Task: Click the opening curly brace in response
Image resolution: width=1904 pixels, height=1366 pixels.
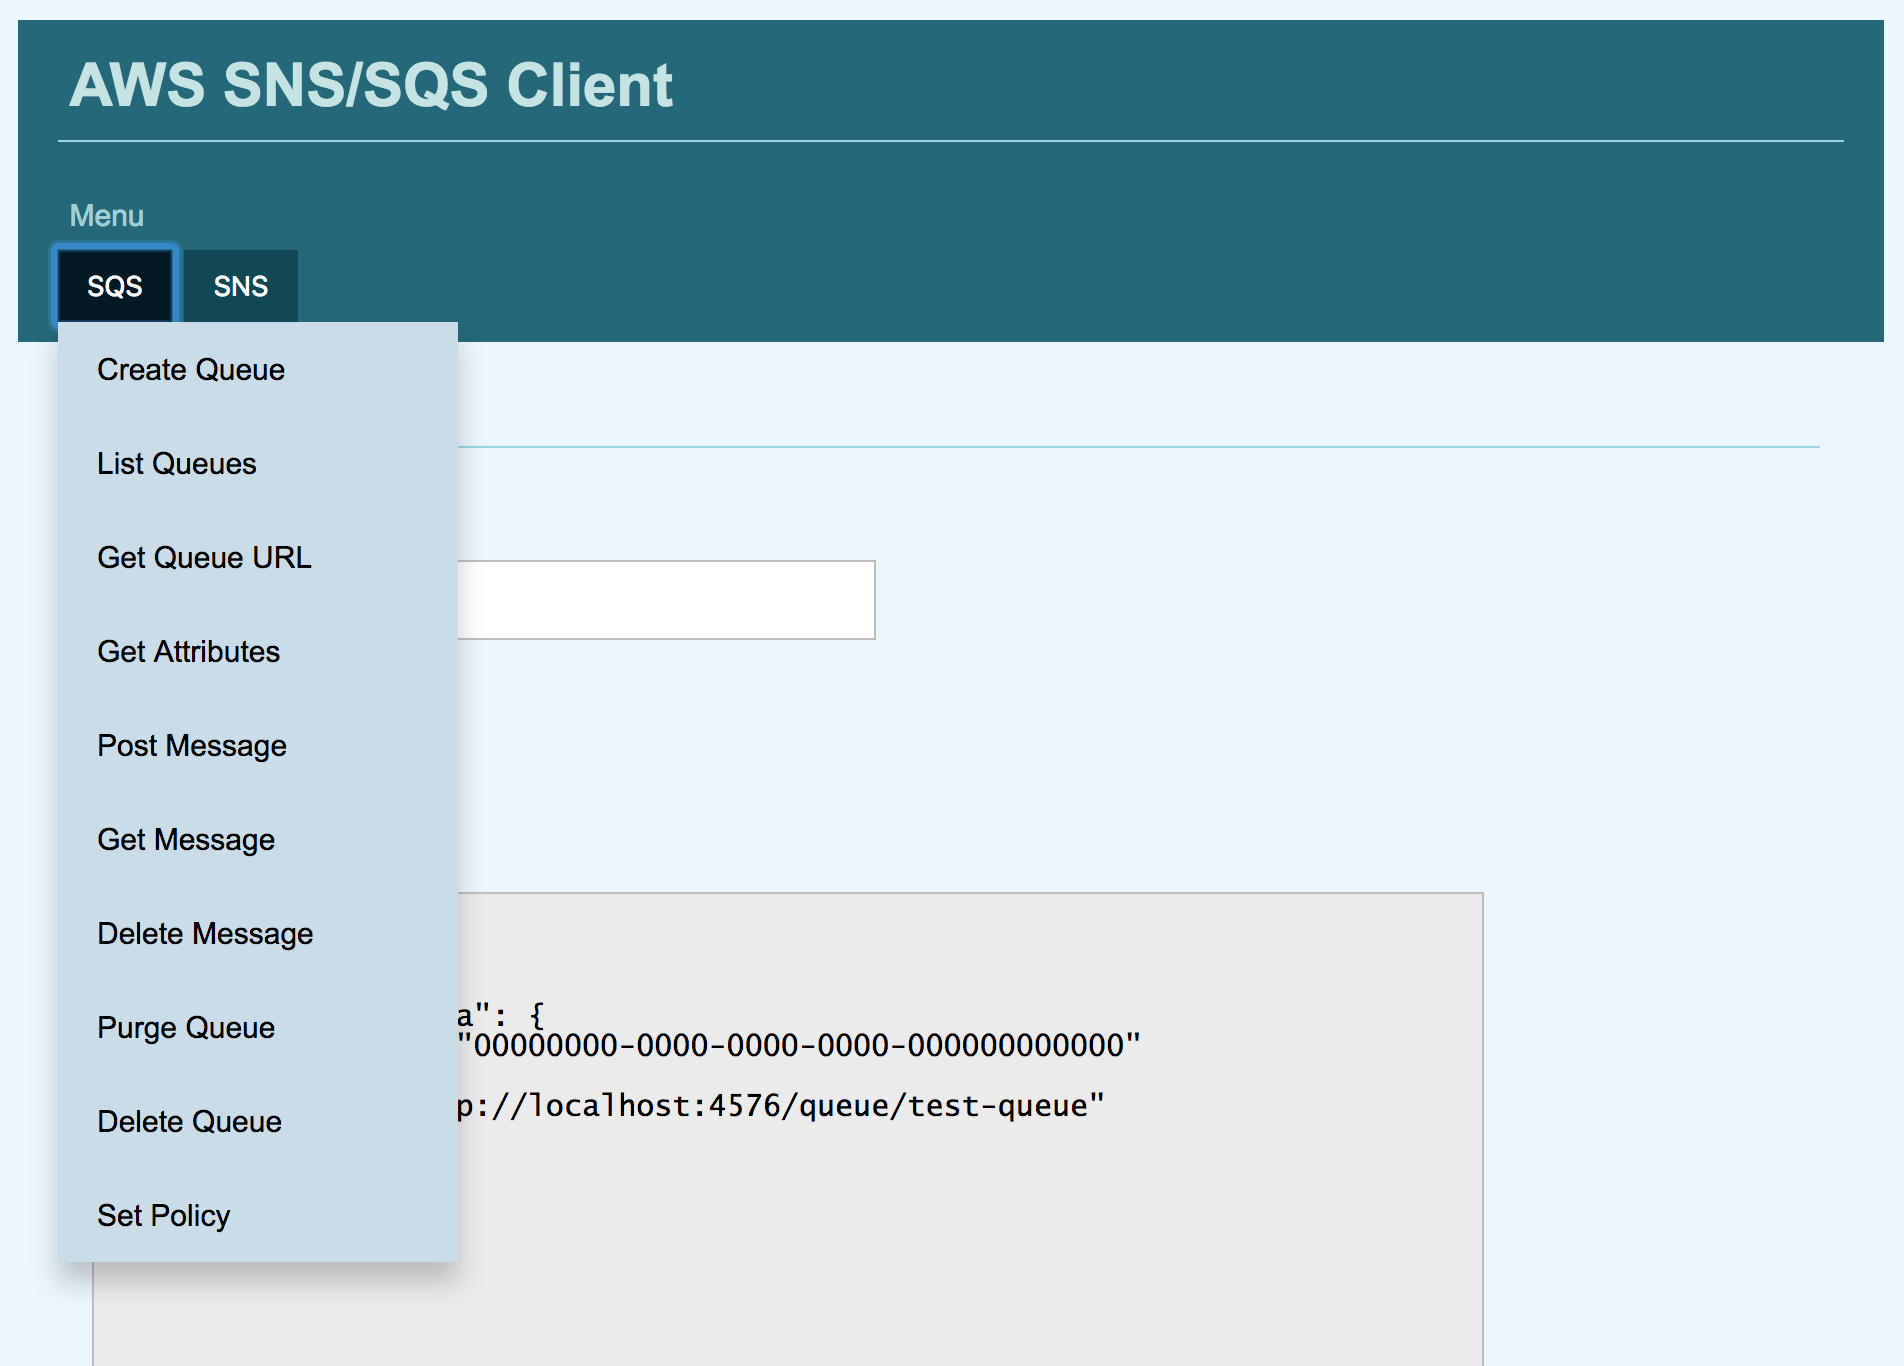Action: pyautogui.click(x=537, y=1016)
